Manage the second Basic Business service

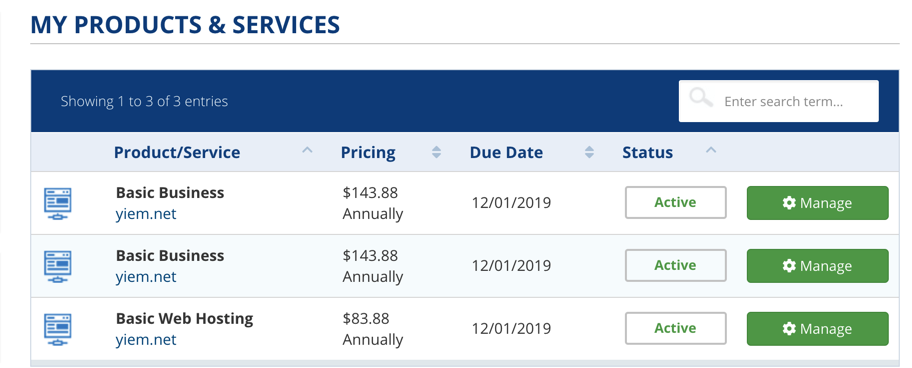point(817,266)
